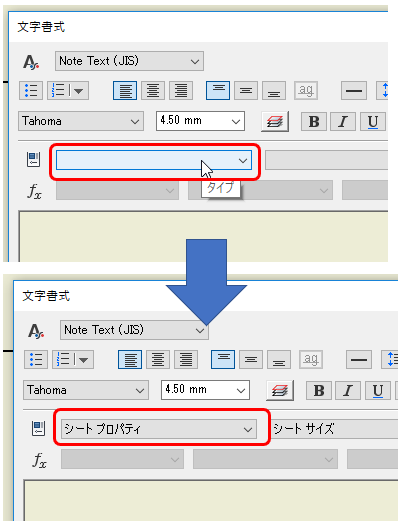
Task: Click into text editing area of upper dialog
Action: click(x=204, y=236)
